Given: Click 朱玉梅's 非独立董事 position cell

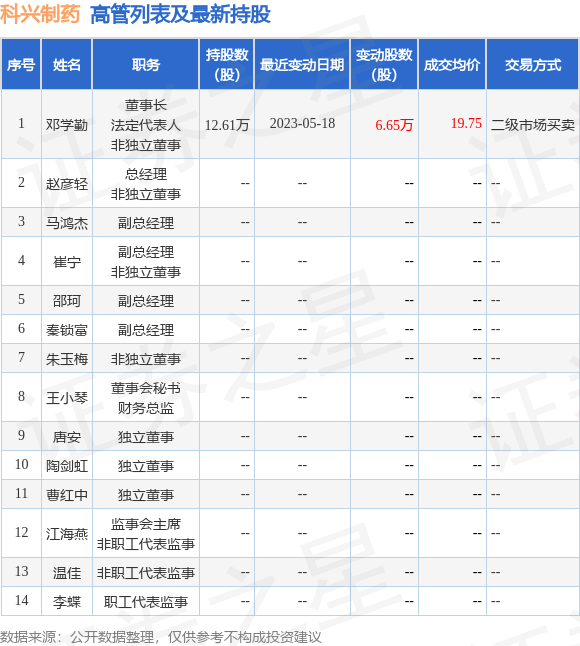Looking at the screenshot, I should point(146,358).
